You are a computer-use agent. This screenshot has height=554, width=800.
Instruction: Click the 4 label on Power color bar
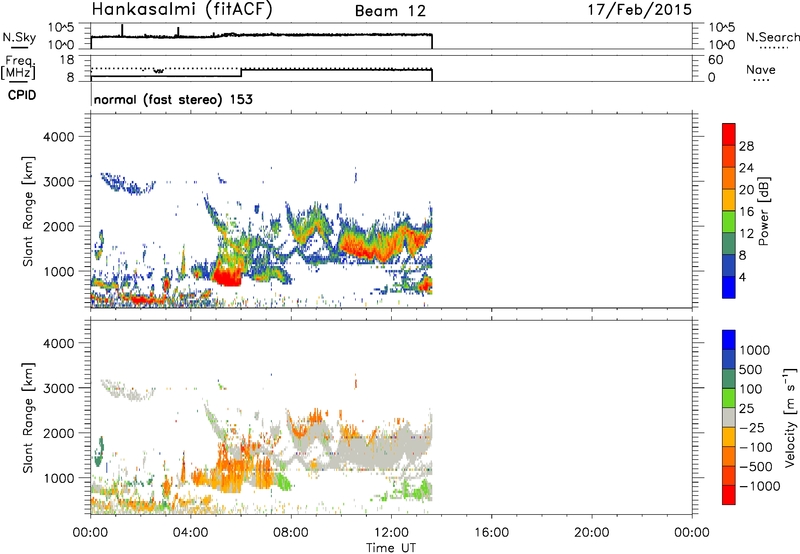click(x=742, y=277)
